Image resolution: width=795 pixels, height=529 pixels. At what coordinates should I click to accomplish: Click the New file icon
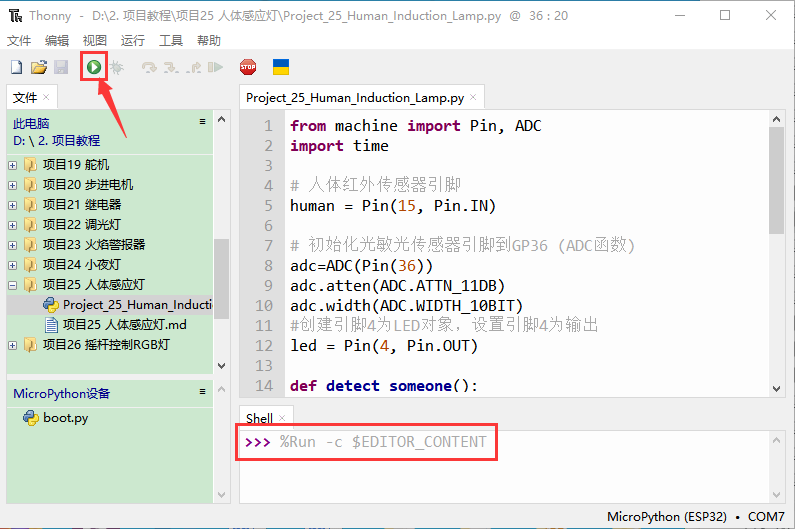click(x=16, y=67)
